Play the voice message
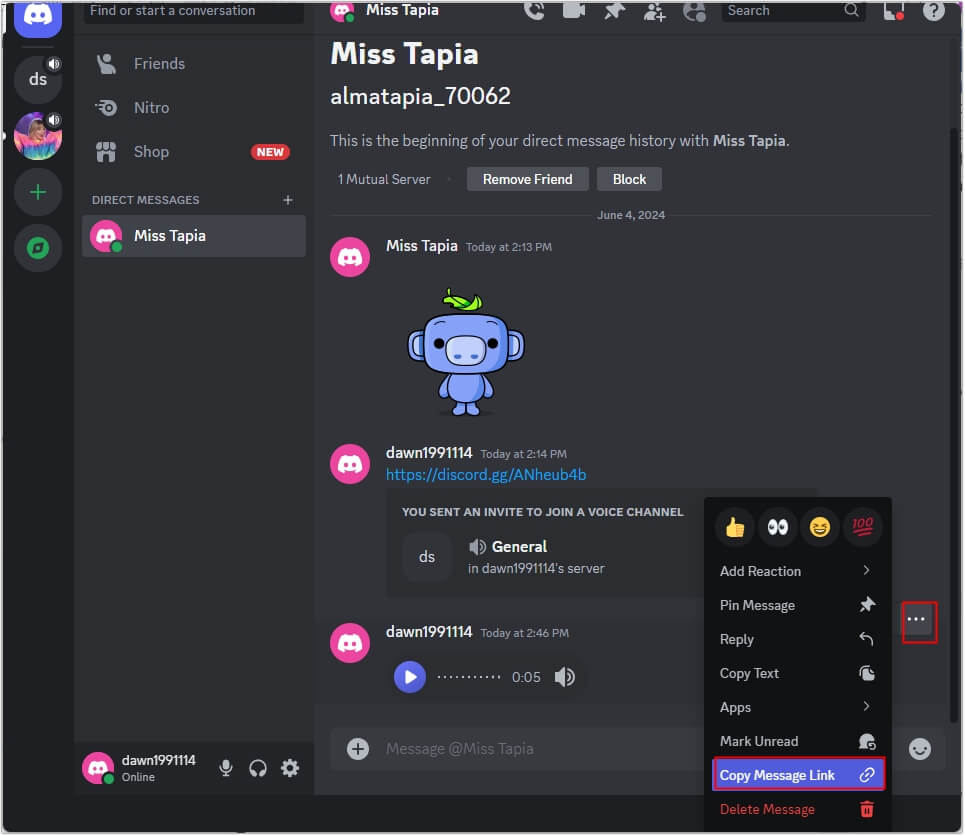The image size is (965, 836). [409, 676]
